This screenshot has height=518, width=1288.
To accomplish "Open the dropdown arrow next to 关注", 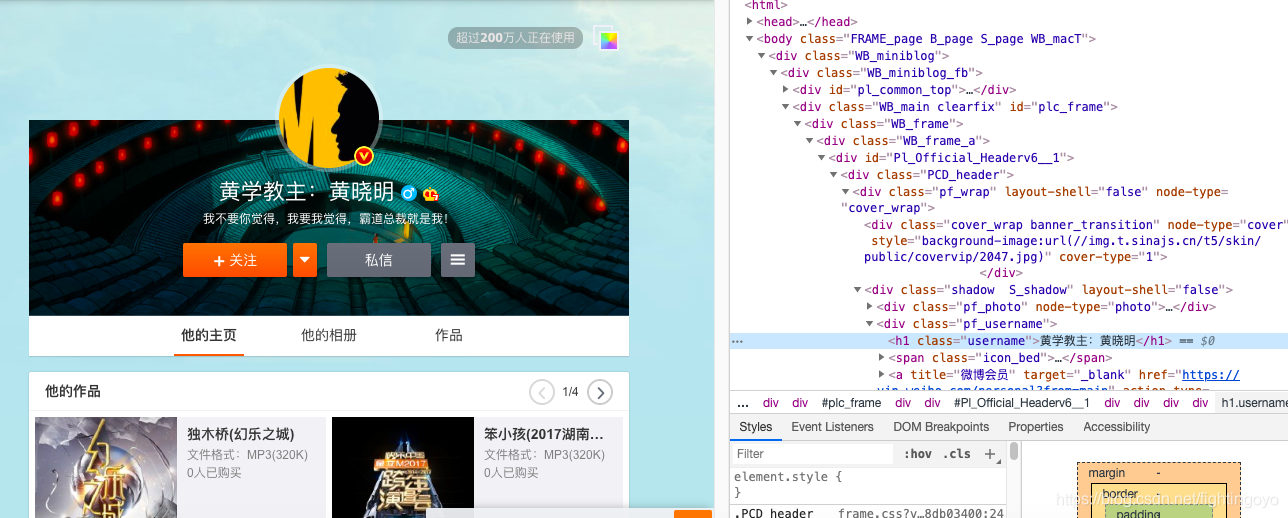I will coord(305,260).
